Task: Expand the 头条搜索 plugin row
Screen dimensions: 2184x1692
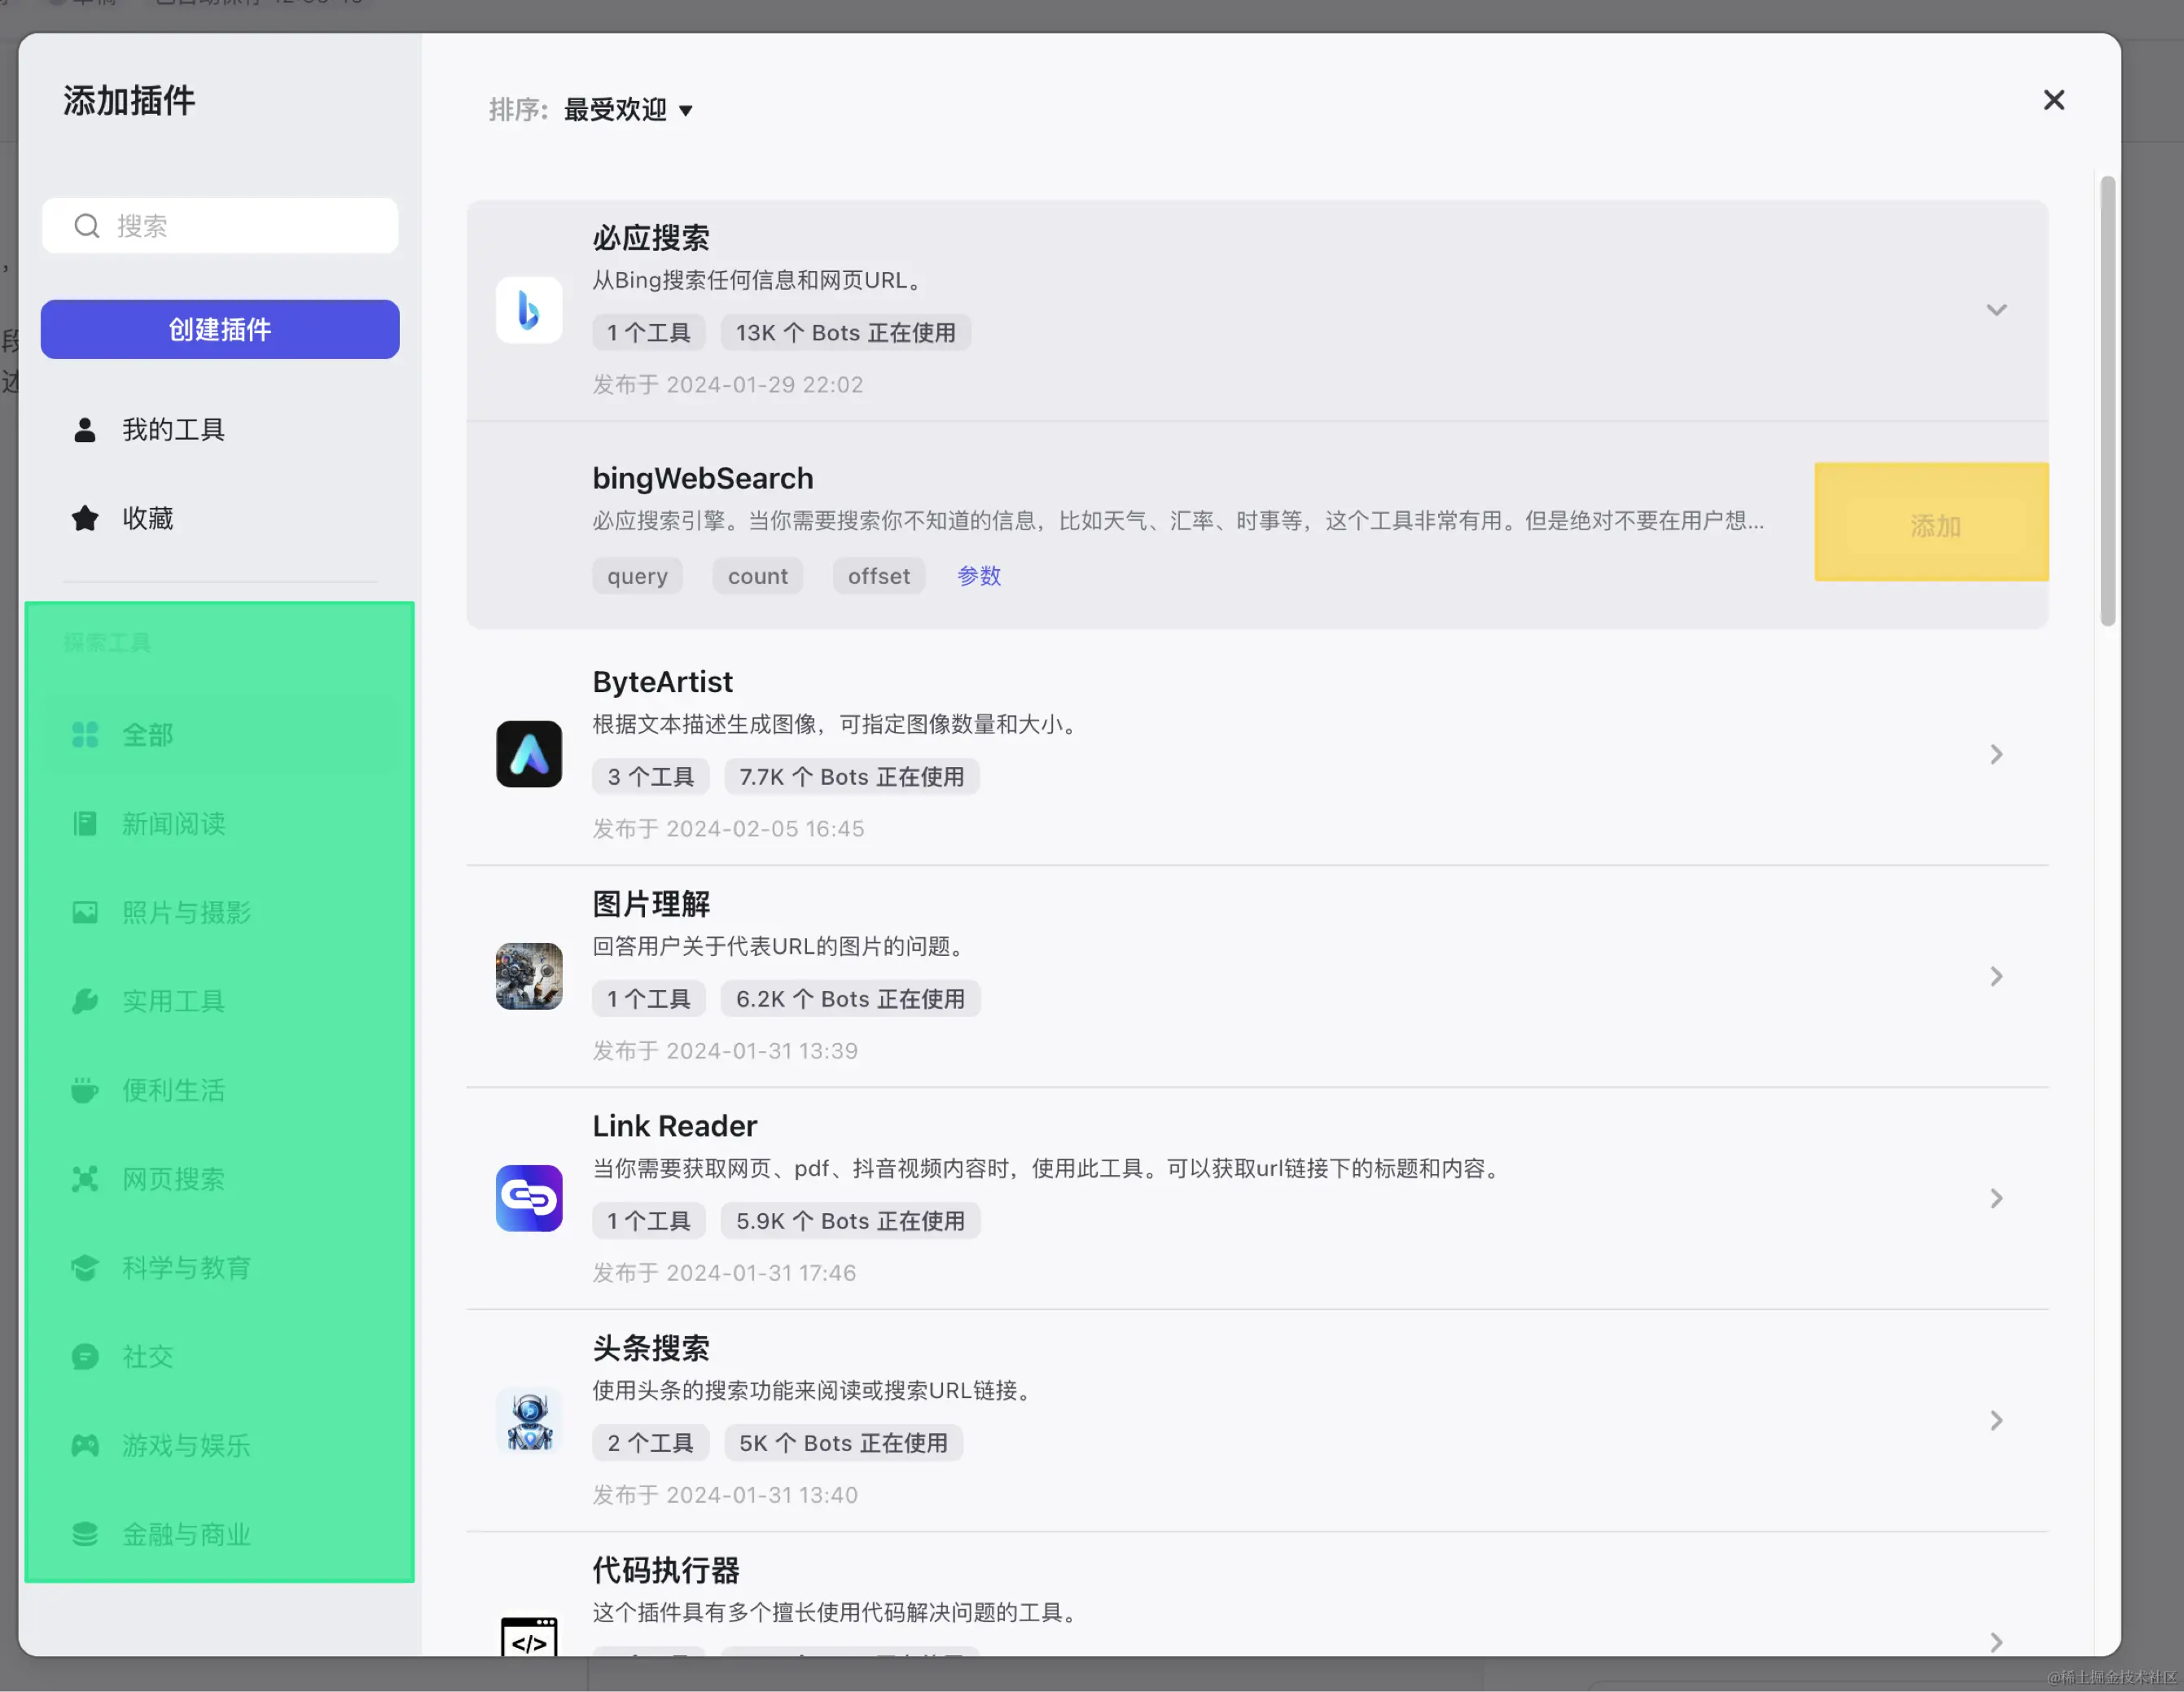Action: point(1995,1420)
